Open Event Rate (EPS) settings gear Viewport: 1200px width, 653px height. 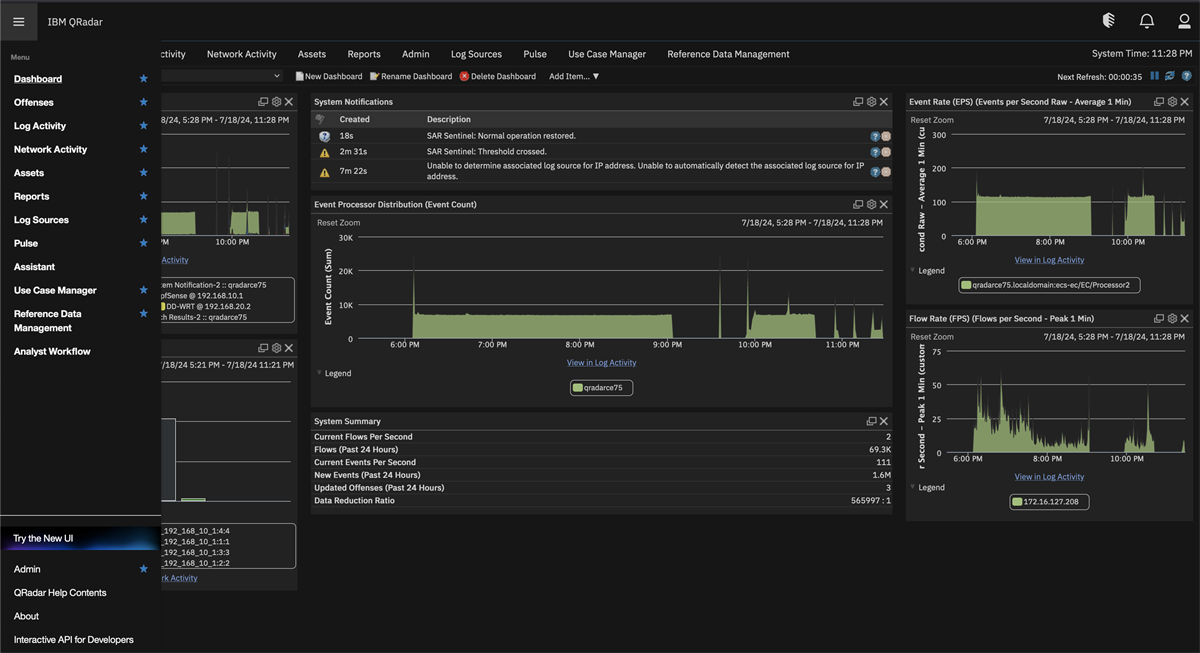tap(1172, 102)
